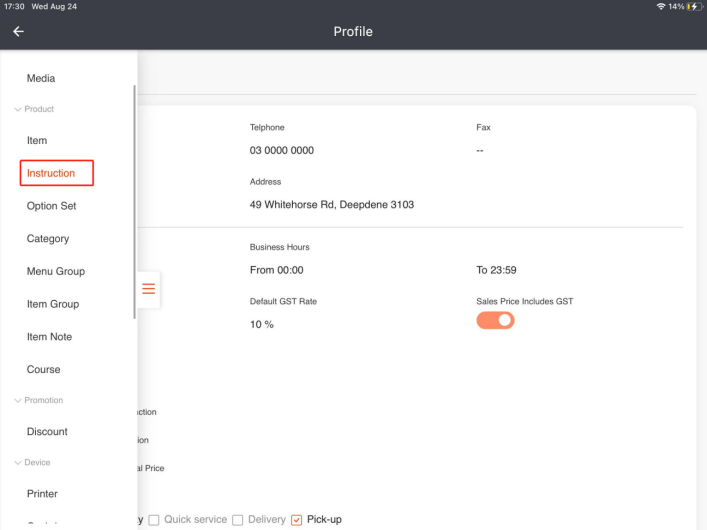
Task: Uncheck the Pick-up checkbox
Action: click(x=296, y=520)
